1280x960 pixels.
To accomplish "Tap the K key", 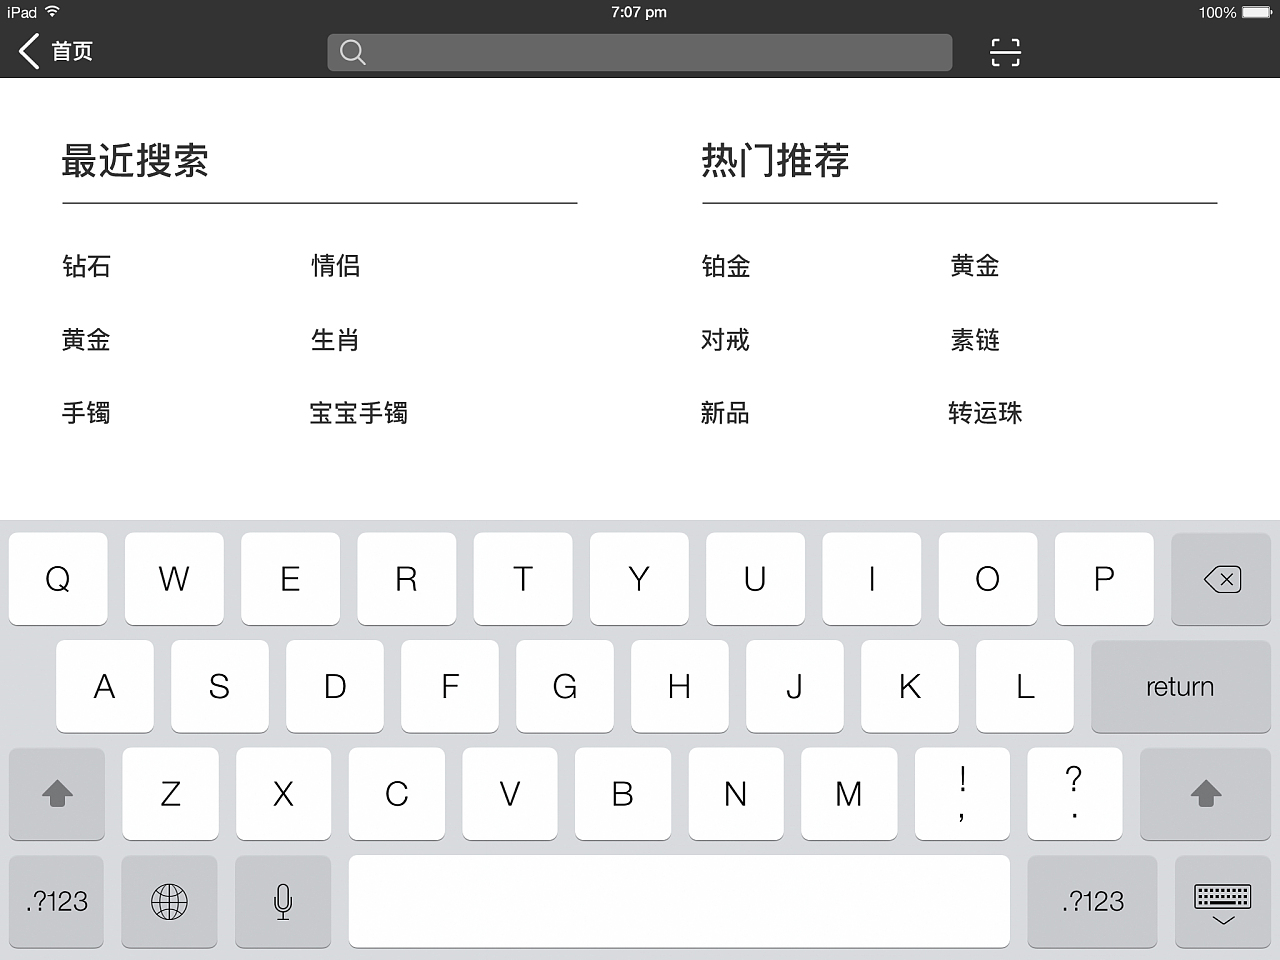I will [910, 687].
